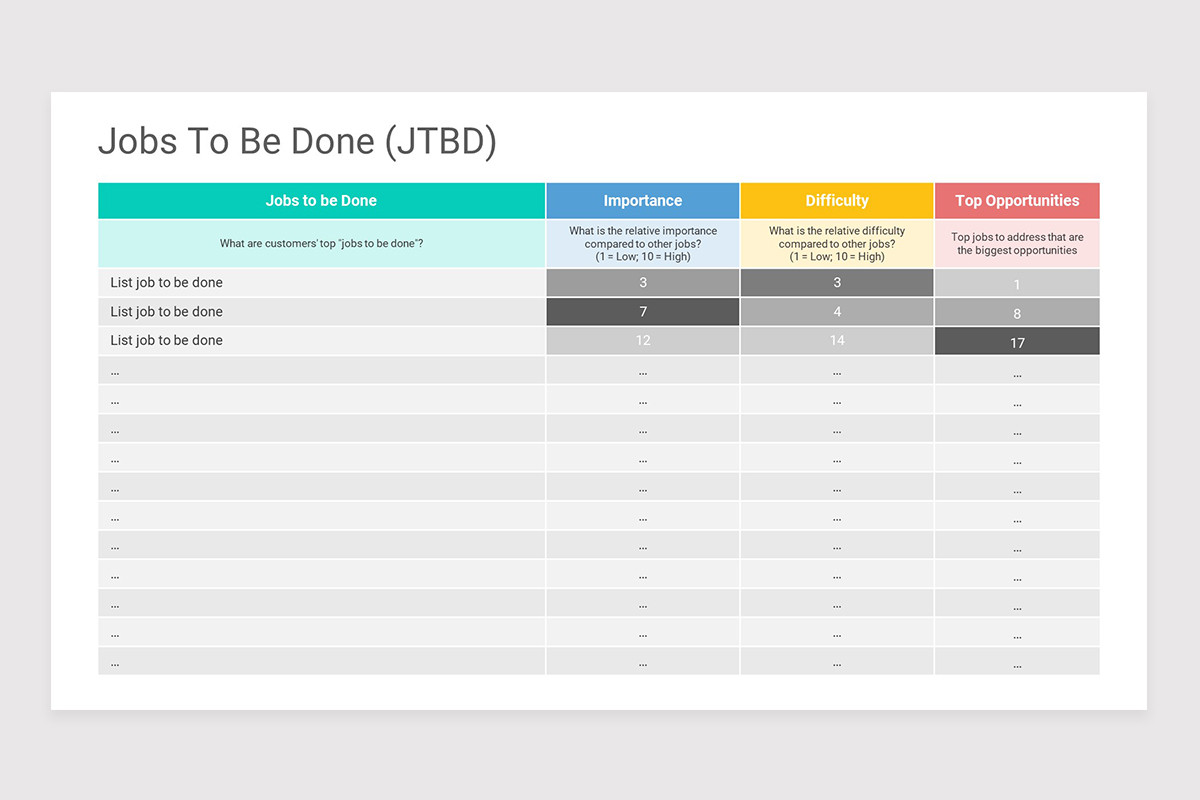Select the Top Opportunities cell showing 17
The height and width of the screenshot is (800, 1200).
[1017, 341]
